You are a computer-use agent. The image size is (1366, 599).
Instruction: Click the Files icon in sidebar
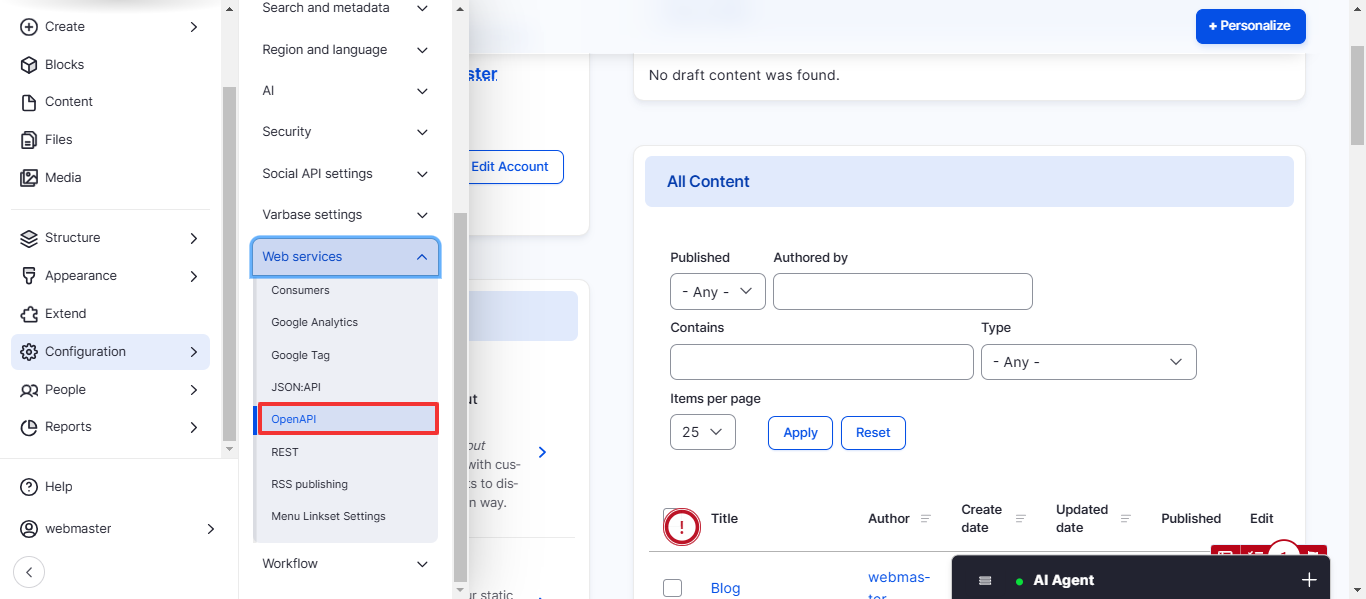pyautogui.click(x=28, y=140)
